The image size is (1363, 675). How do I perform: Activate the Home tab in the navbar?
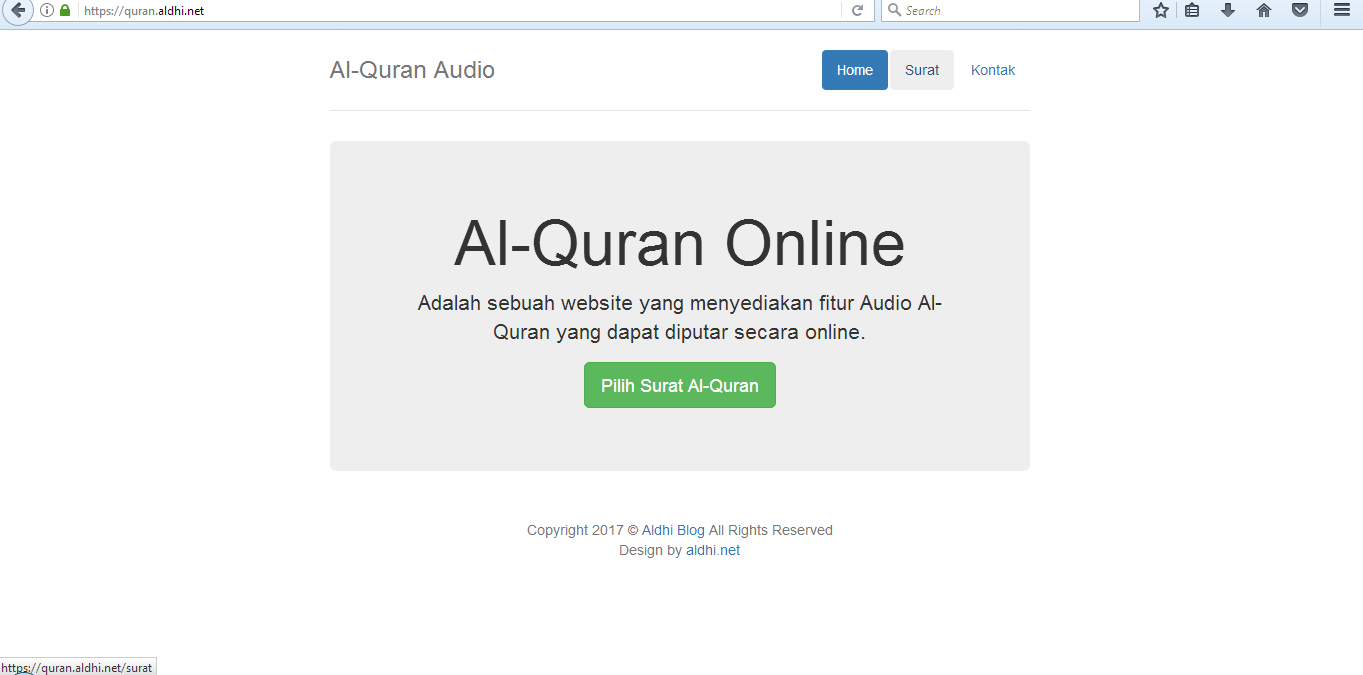(x=854, y=70)
